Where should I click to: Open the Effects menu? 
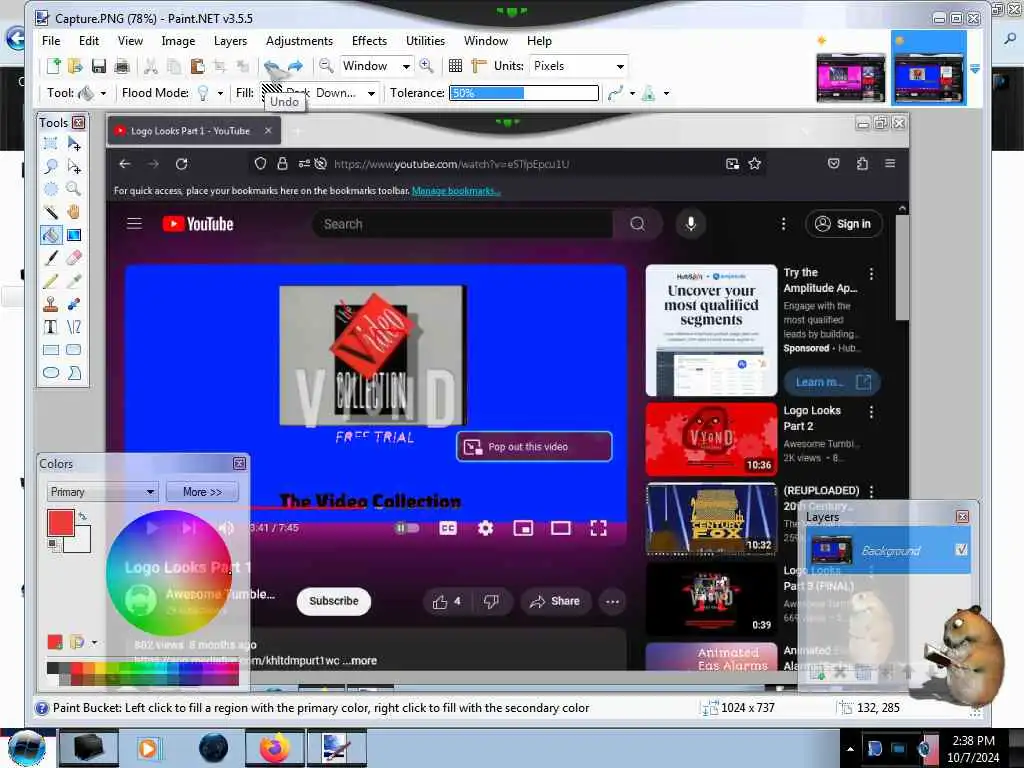(369, 40)
